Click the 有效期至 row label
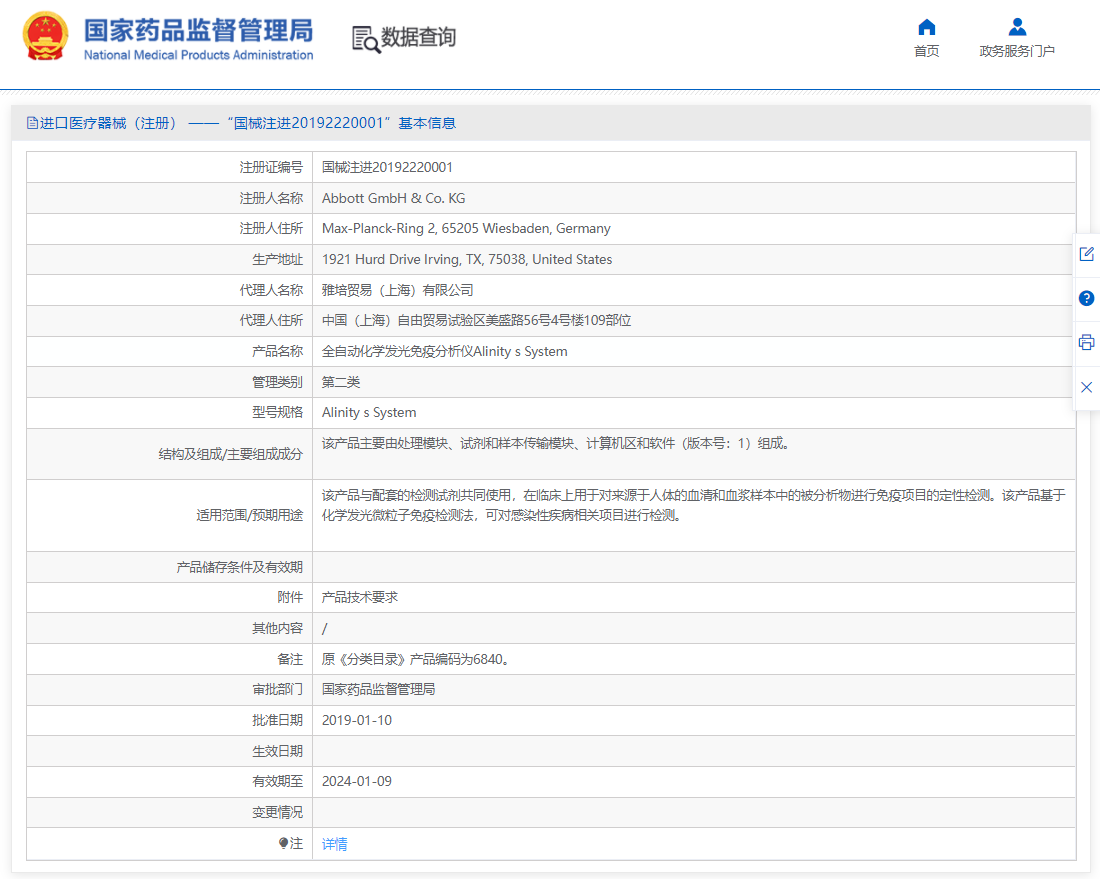The image size is (1100, 879). 278,781
